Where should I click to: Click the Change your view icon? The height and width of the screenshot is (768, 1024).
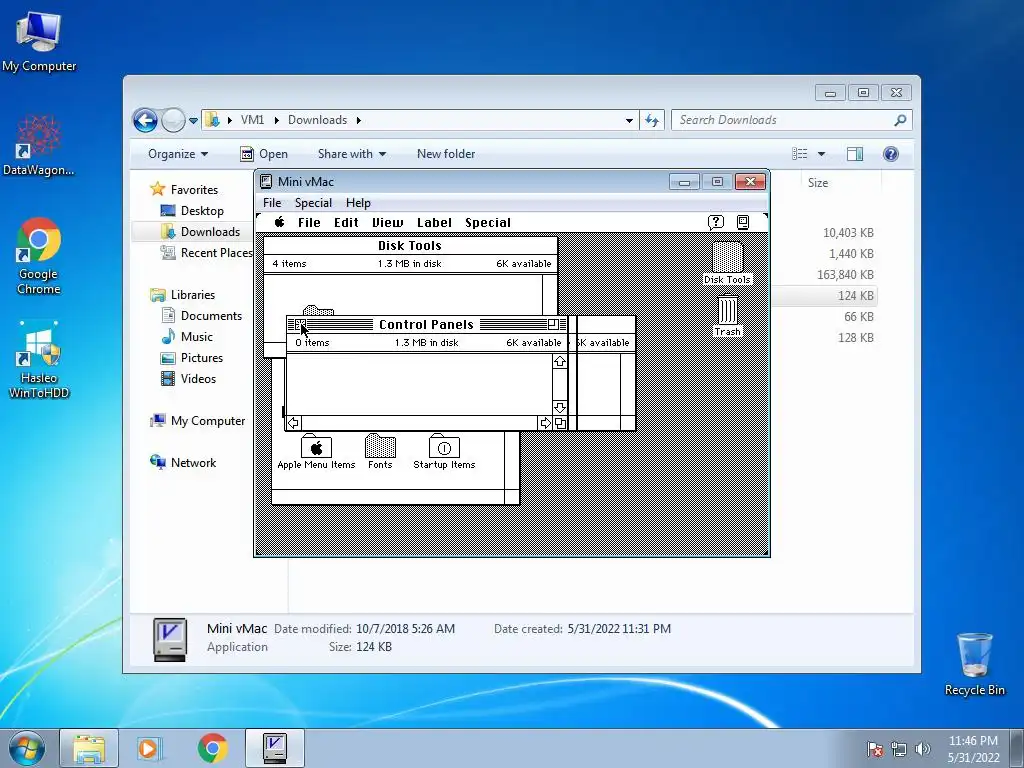[799, 153]
